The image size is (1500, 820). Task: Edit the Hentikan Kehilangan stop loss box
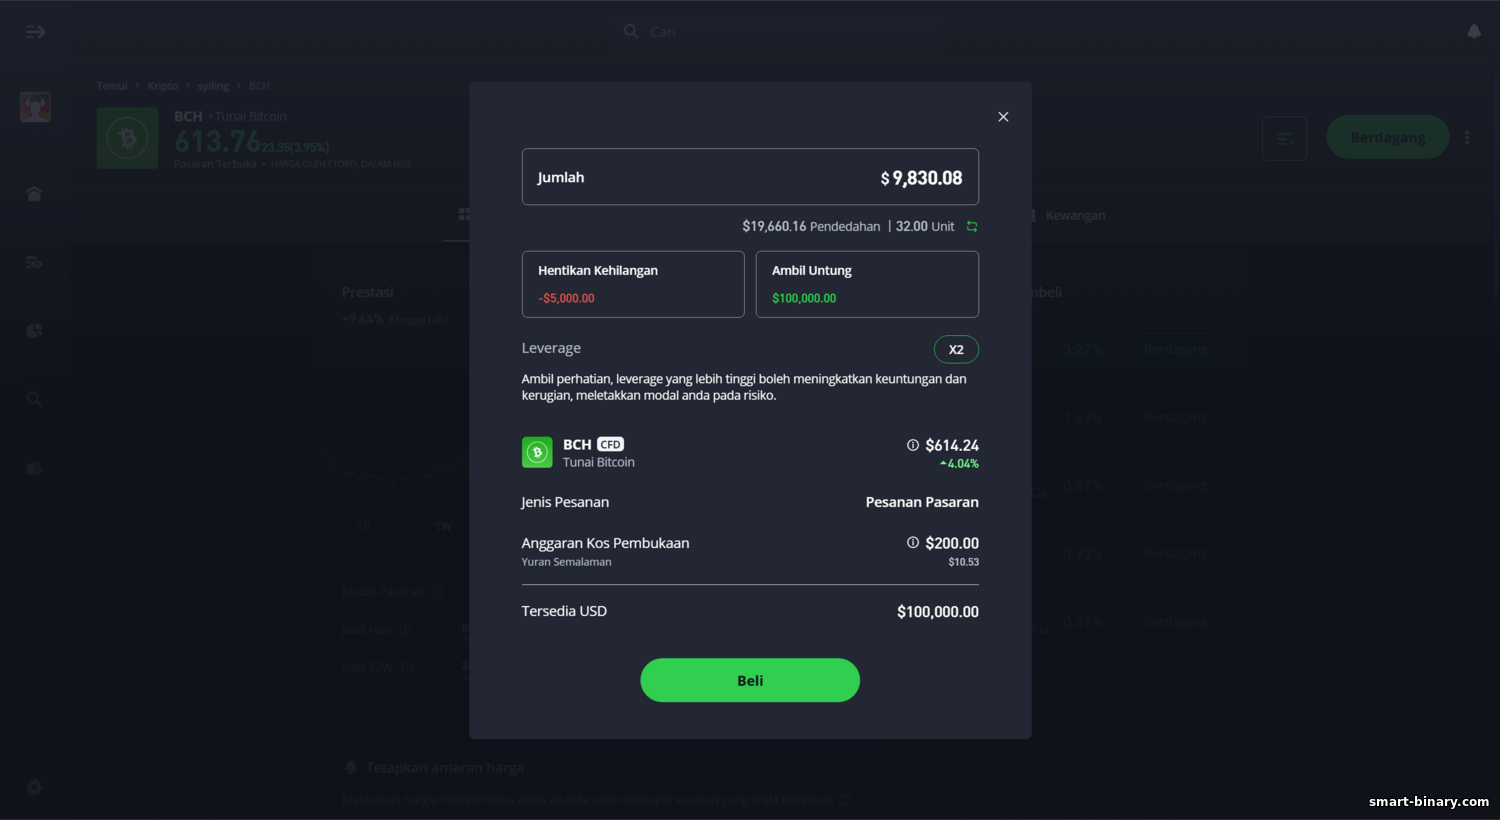coord(633,284)
